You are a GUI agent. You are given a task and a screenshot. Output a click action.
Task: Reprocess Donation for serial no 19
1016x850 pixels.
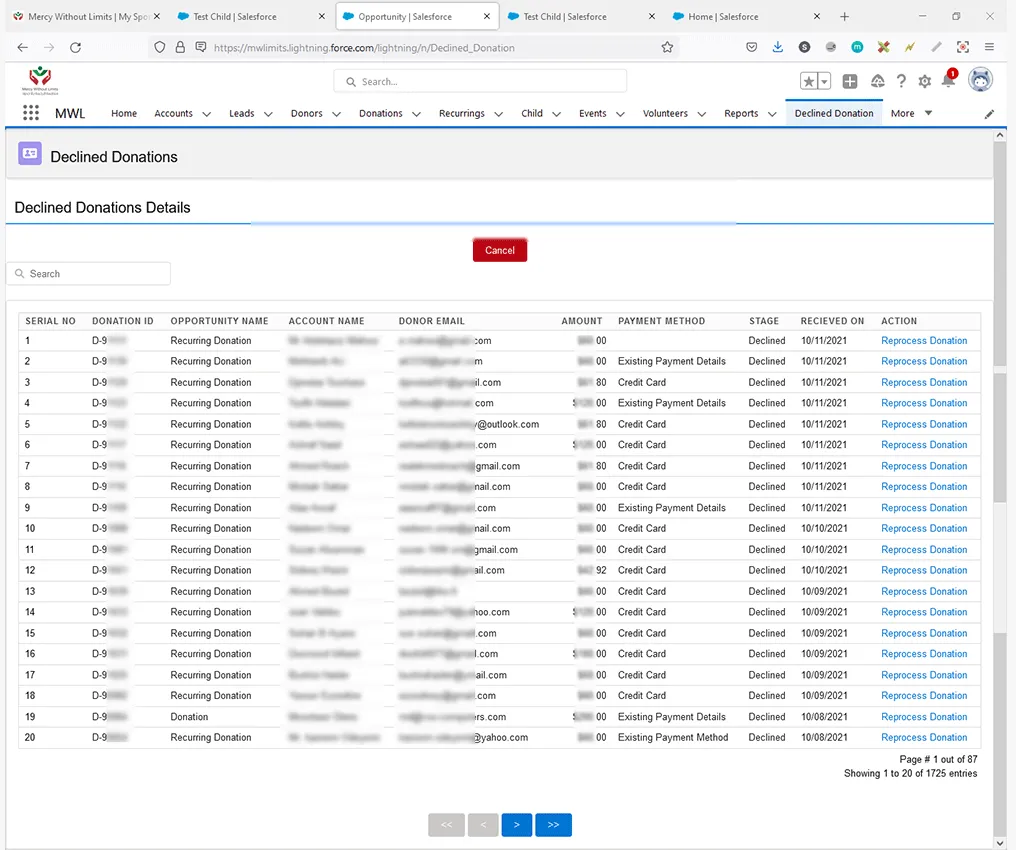click(x=924, y=717)
